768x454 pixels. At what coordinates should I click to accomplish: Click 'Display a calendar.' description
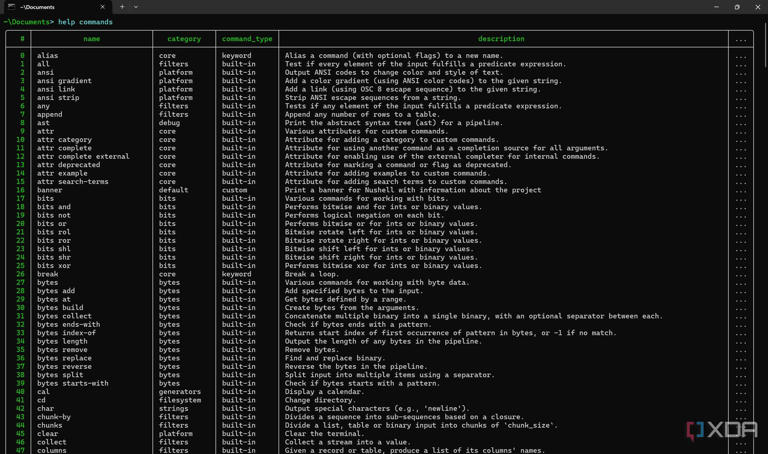[325, 392]
